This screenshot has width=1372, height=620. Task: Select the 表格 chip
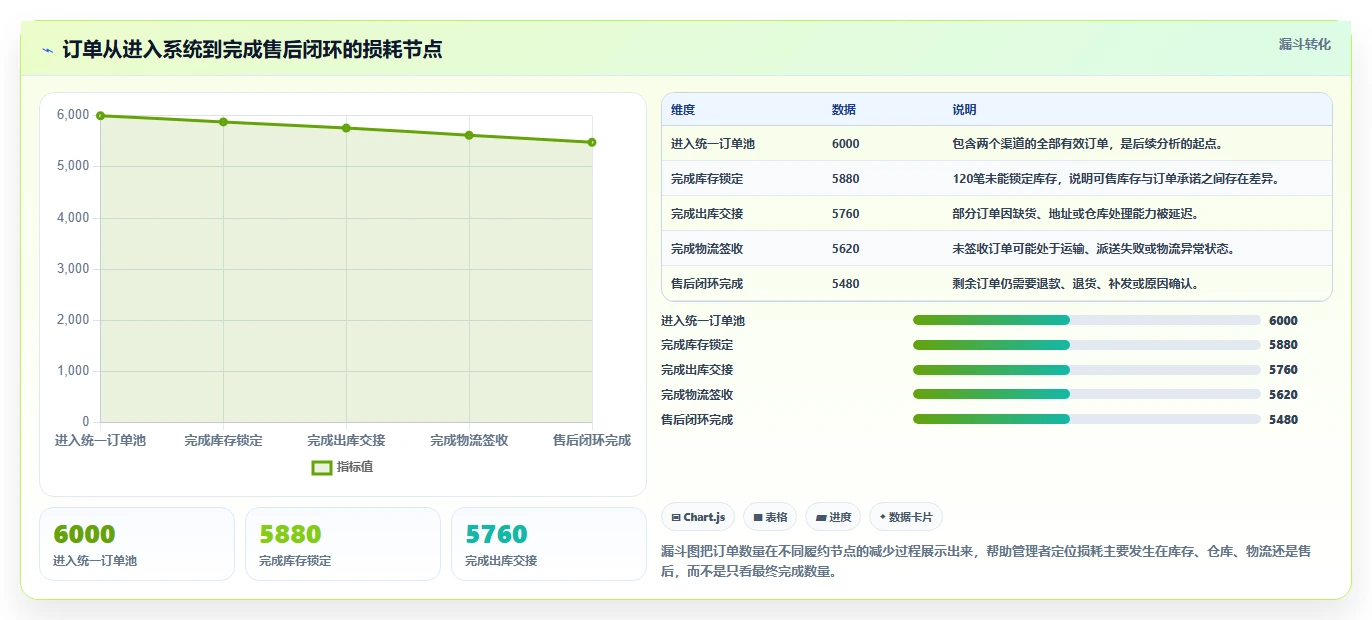(770, 517)
